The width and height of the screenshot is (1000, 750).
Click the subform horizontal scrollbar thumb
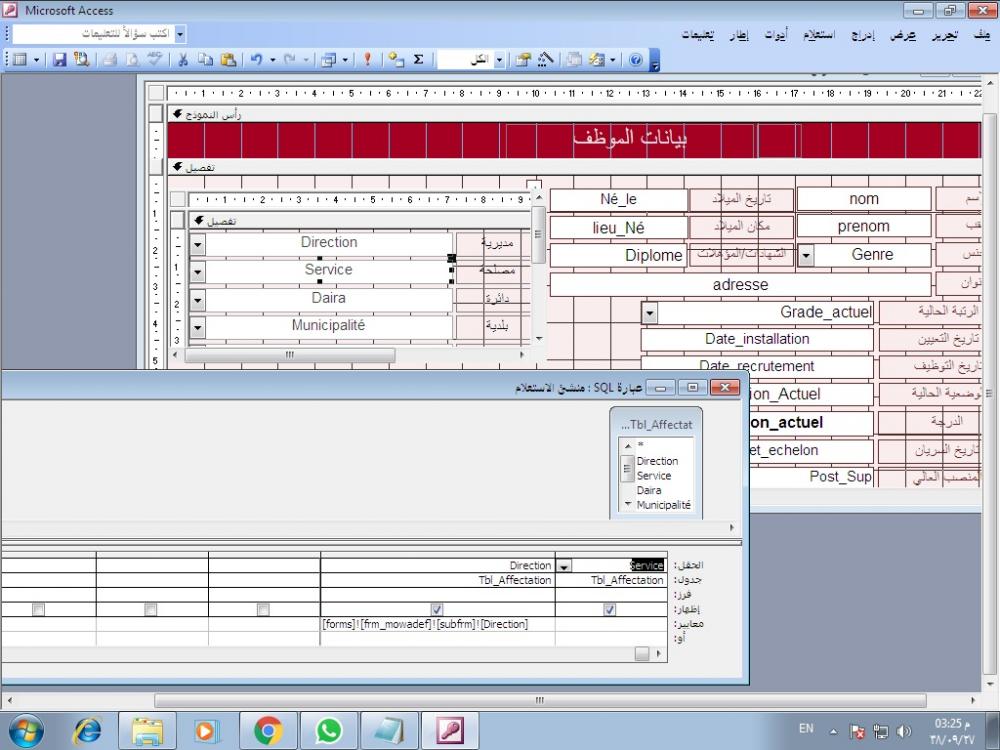point(290,355)
